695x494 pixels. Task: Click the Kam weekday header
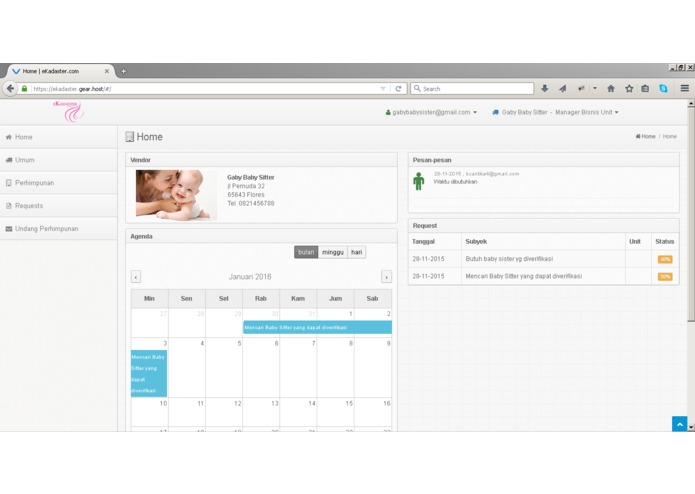pyautogui.click(x=298, y=299)
